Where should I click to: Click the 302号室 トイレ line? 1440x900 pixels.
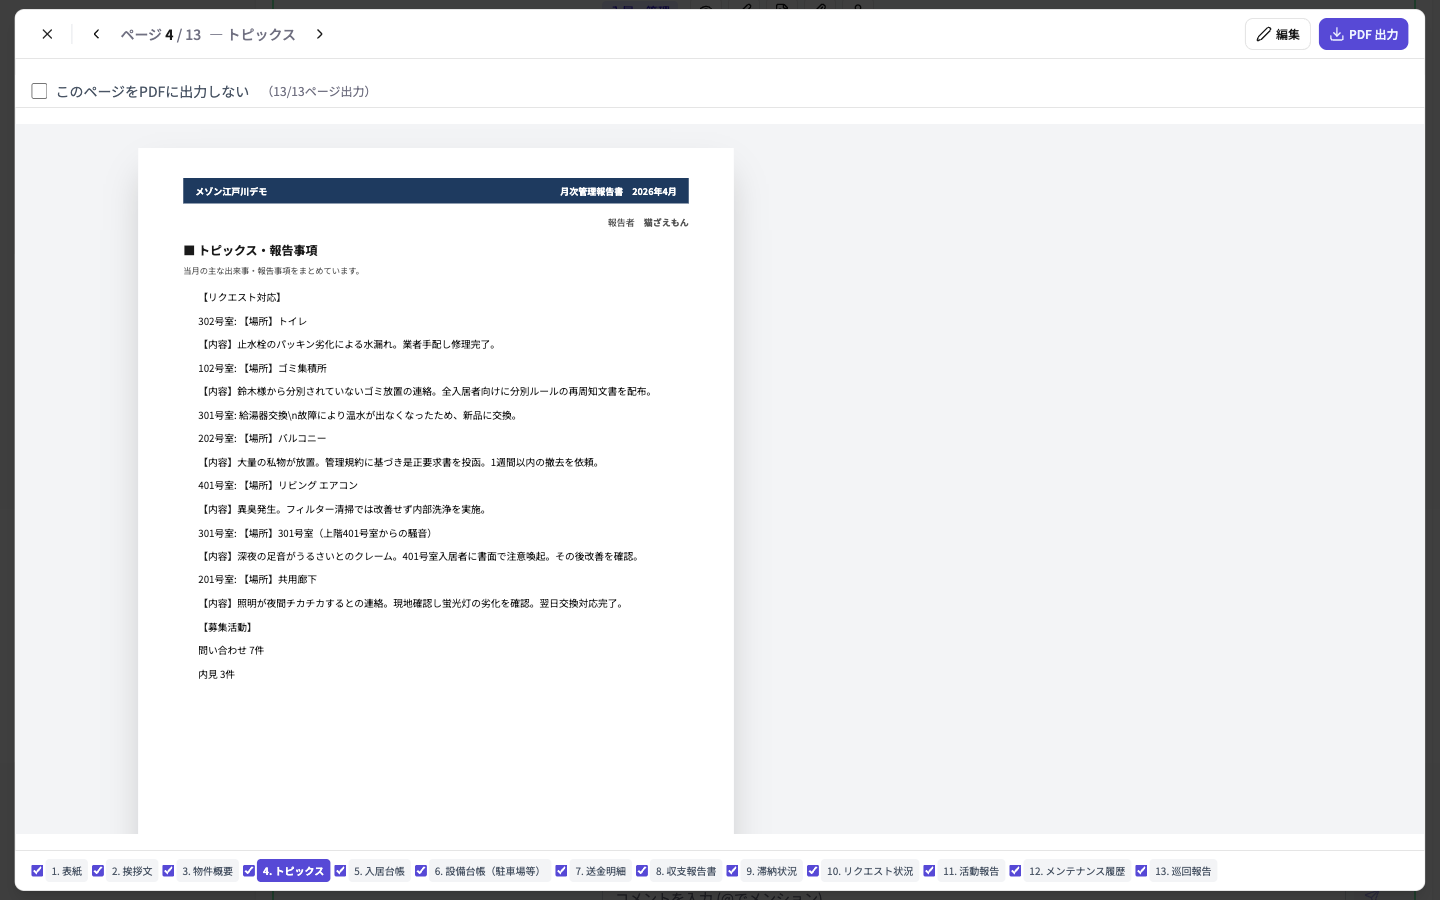pyautogui.click(x=252, y=322)
